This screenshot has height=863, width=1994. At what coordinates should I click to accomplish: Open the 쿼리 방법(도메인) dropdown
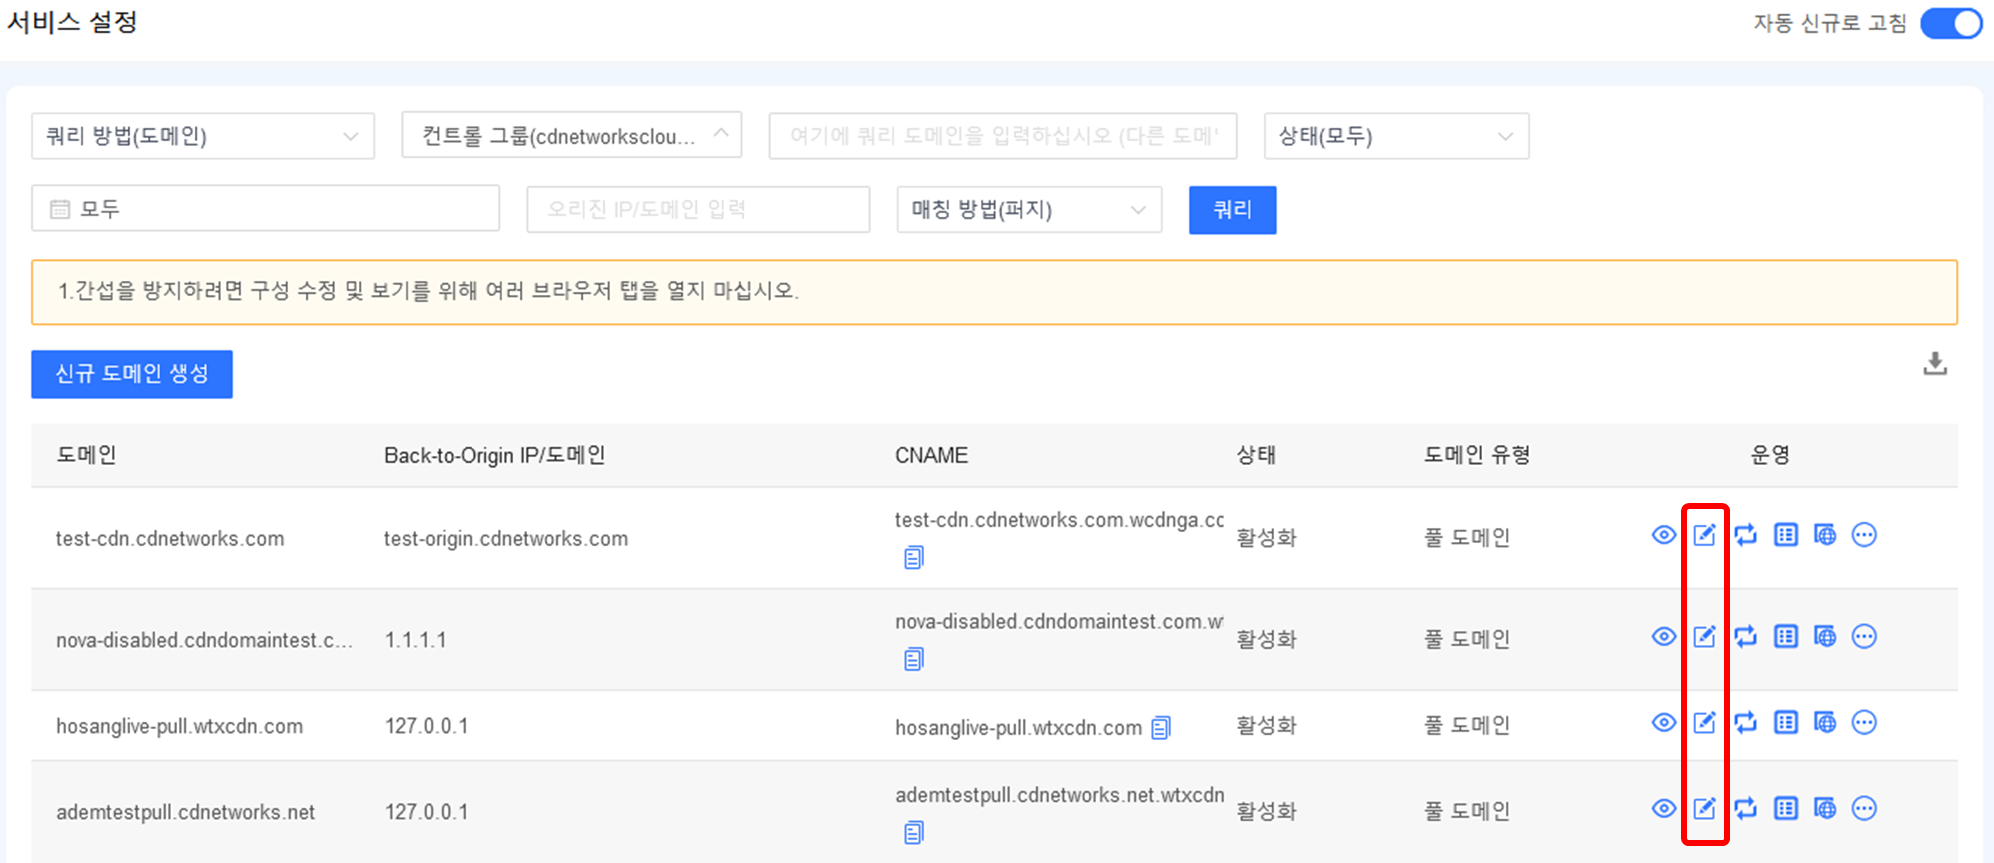(203, 136)
